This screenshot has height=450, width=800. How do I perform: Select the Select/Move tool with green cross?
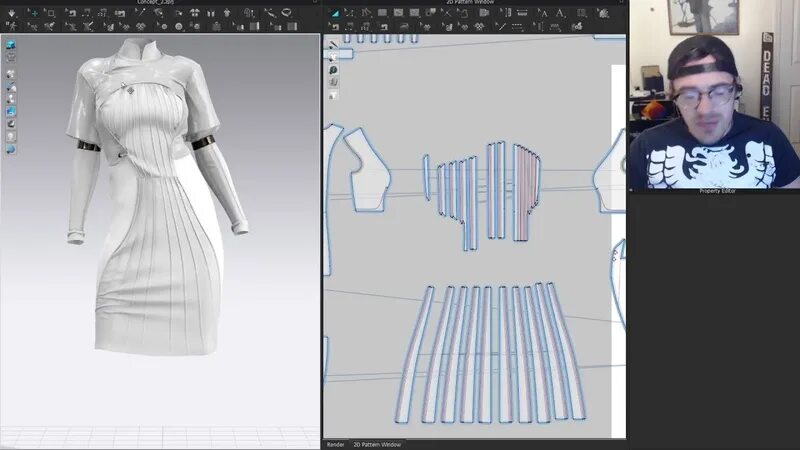33,14
